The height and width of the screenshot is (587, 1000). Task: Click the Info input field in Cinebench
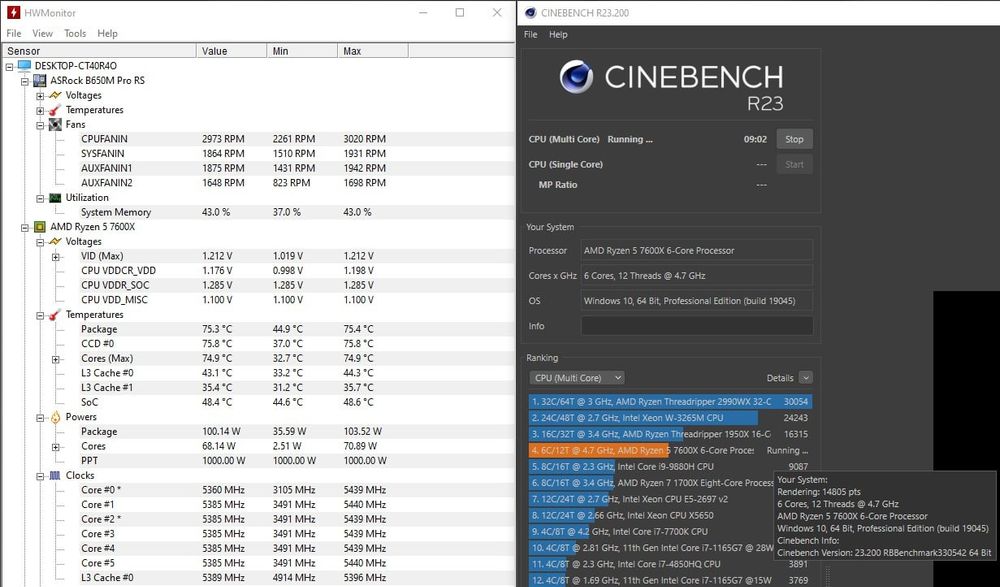(x=696, y=326)
